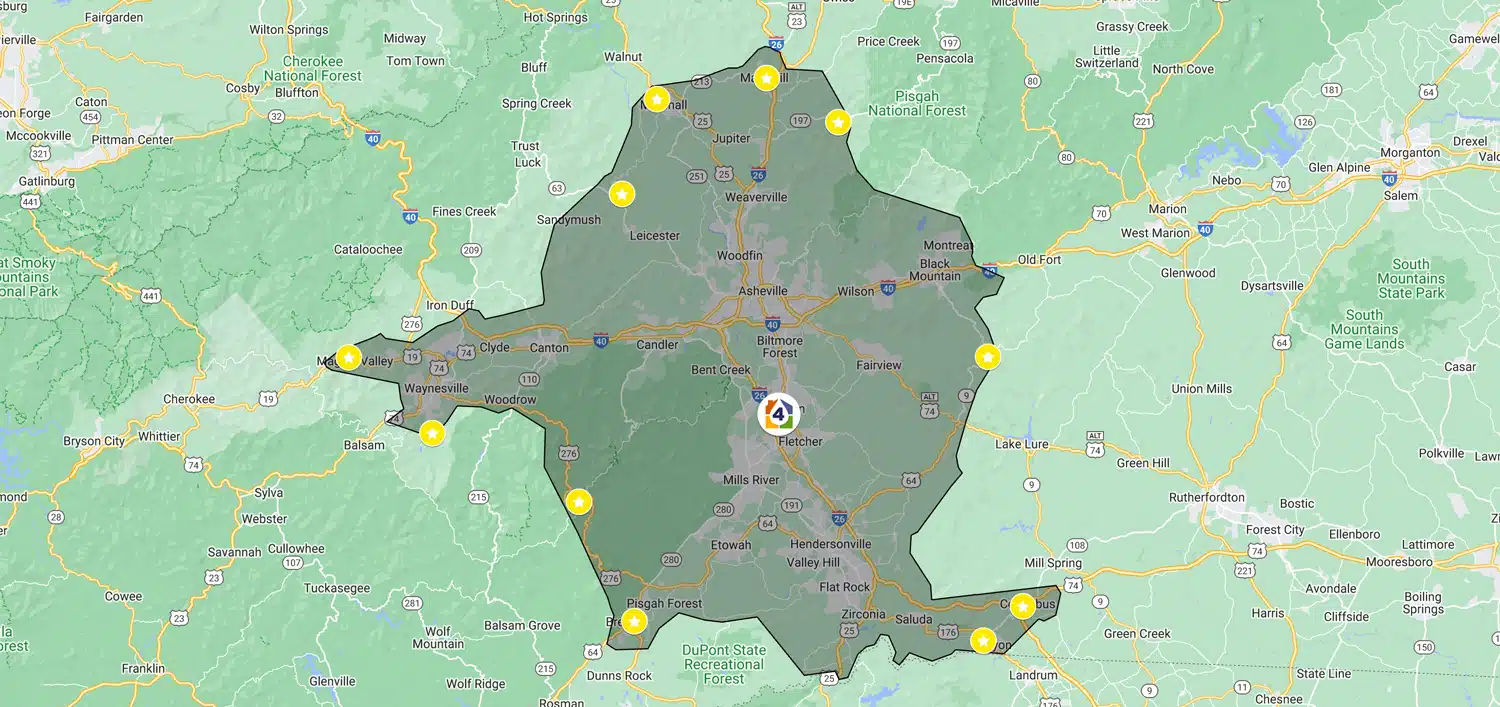Click the Pisgah Forest town label
This screenshot has height=707, width=1500.
coord(664,604)
